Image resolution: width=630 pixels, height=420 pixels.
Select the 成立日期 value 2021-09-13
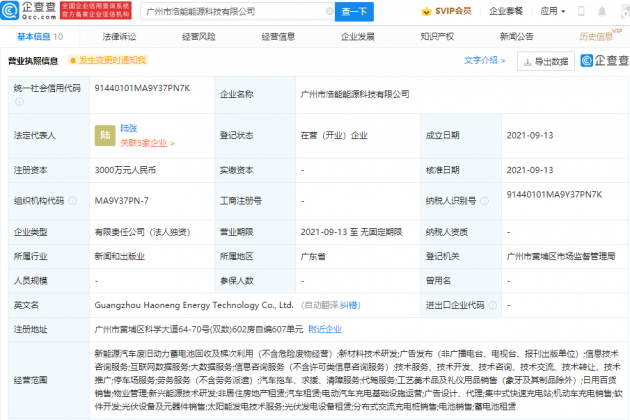[x=530, y=135]
